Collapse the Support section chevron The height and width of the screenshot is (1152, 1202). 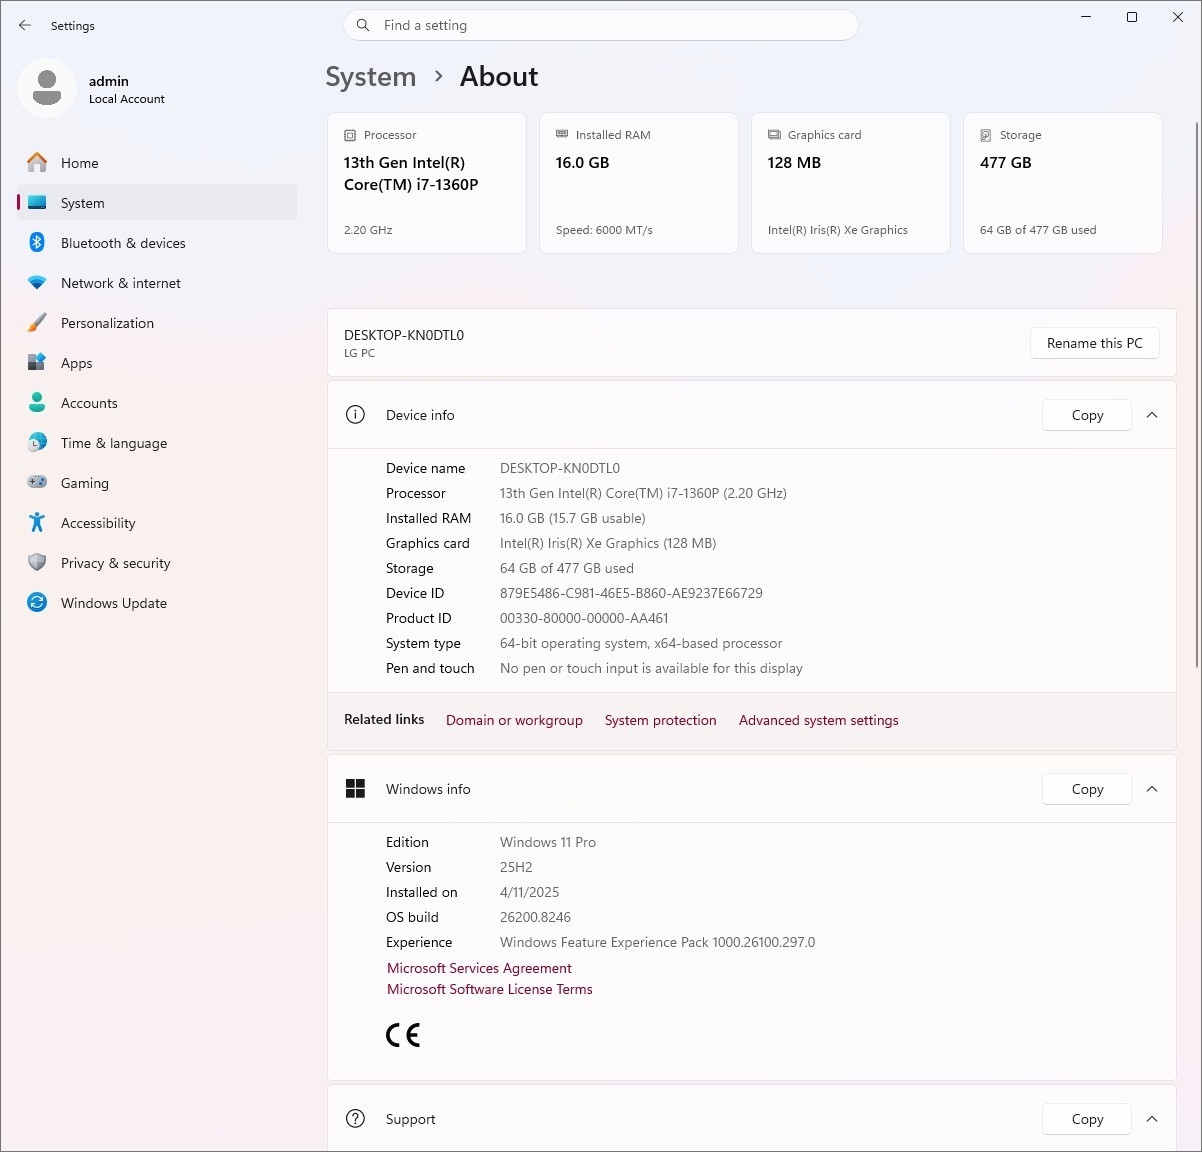tap(1152, 1119)
